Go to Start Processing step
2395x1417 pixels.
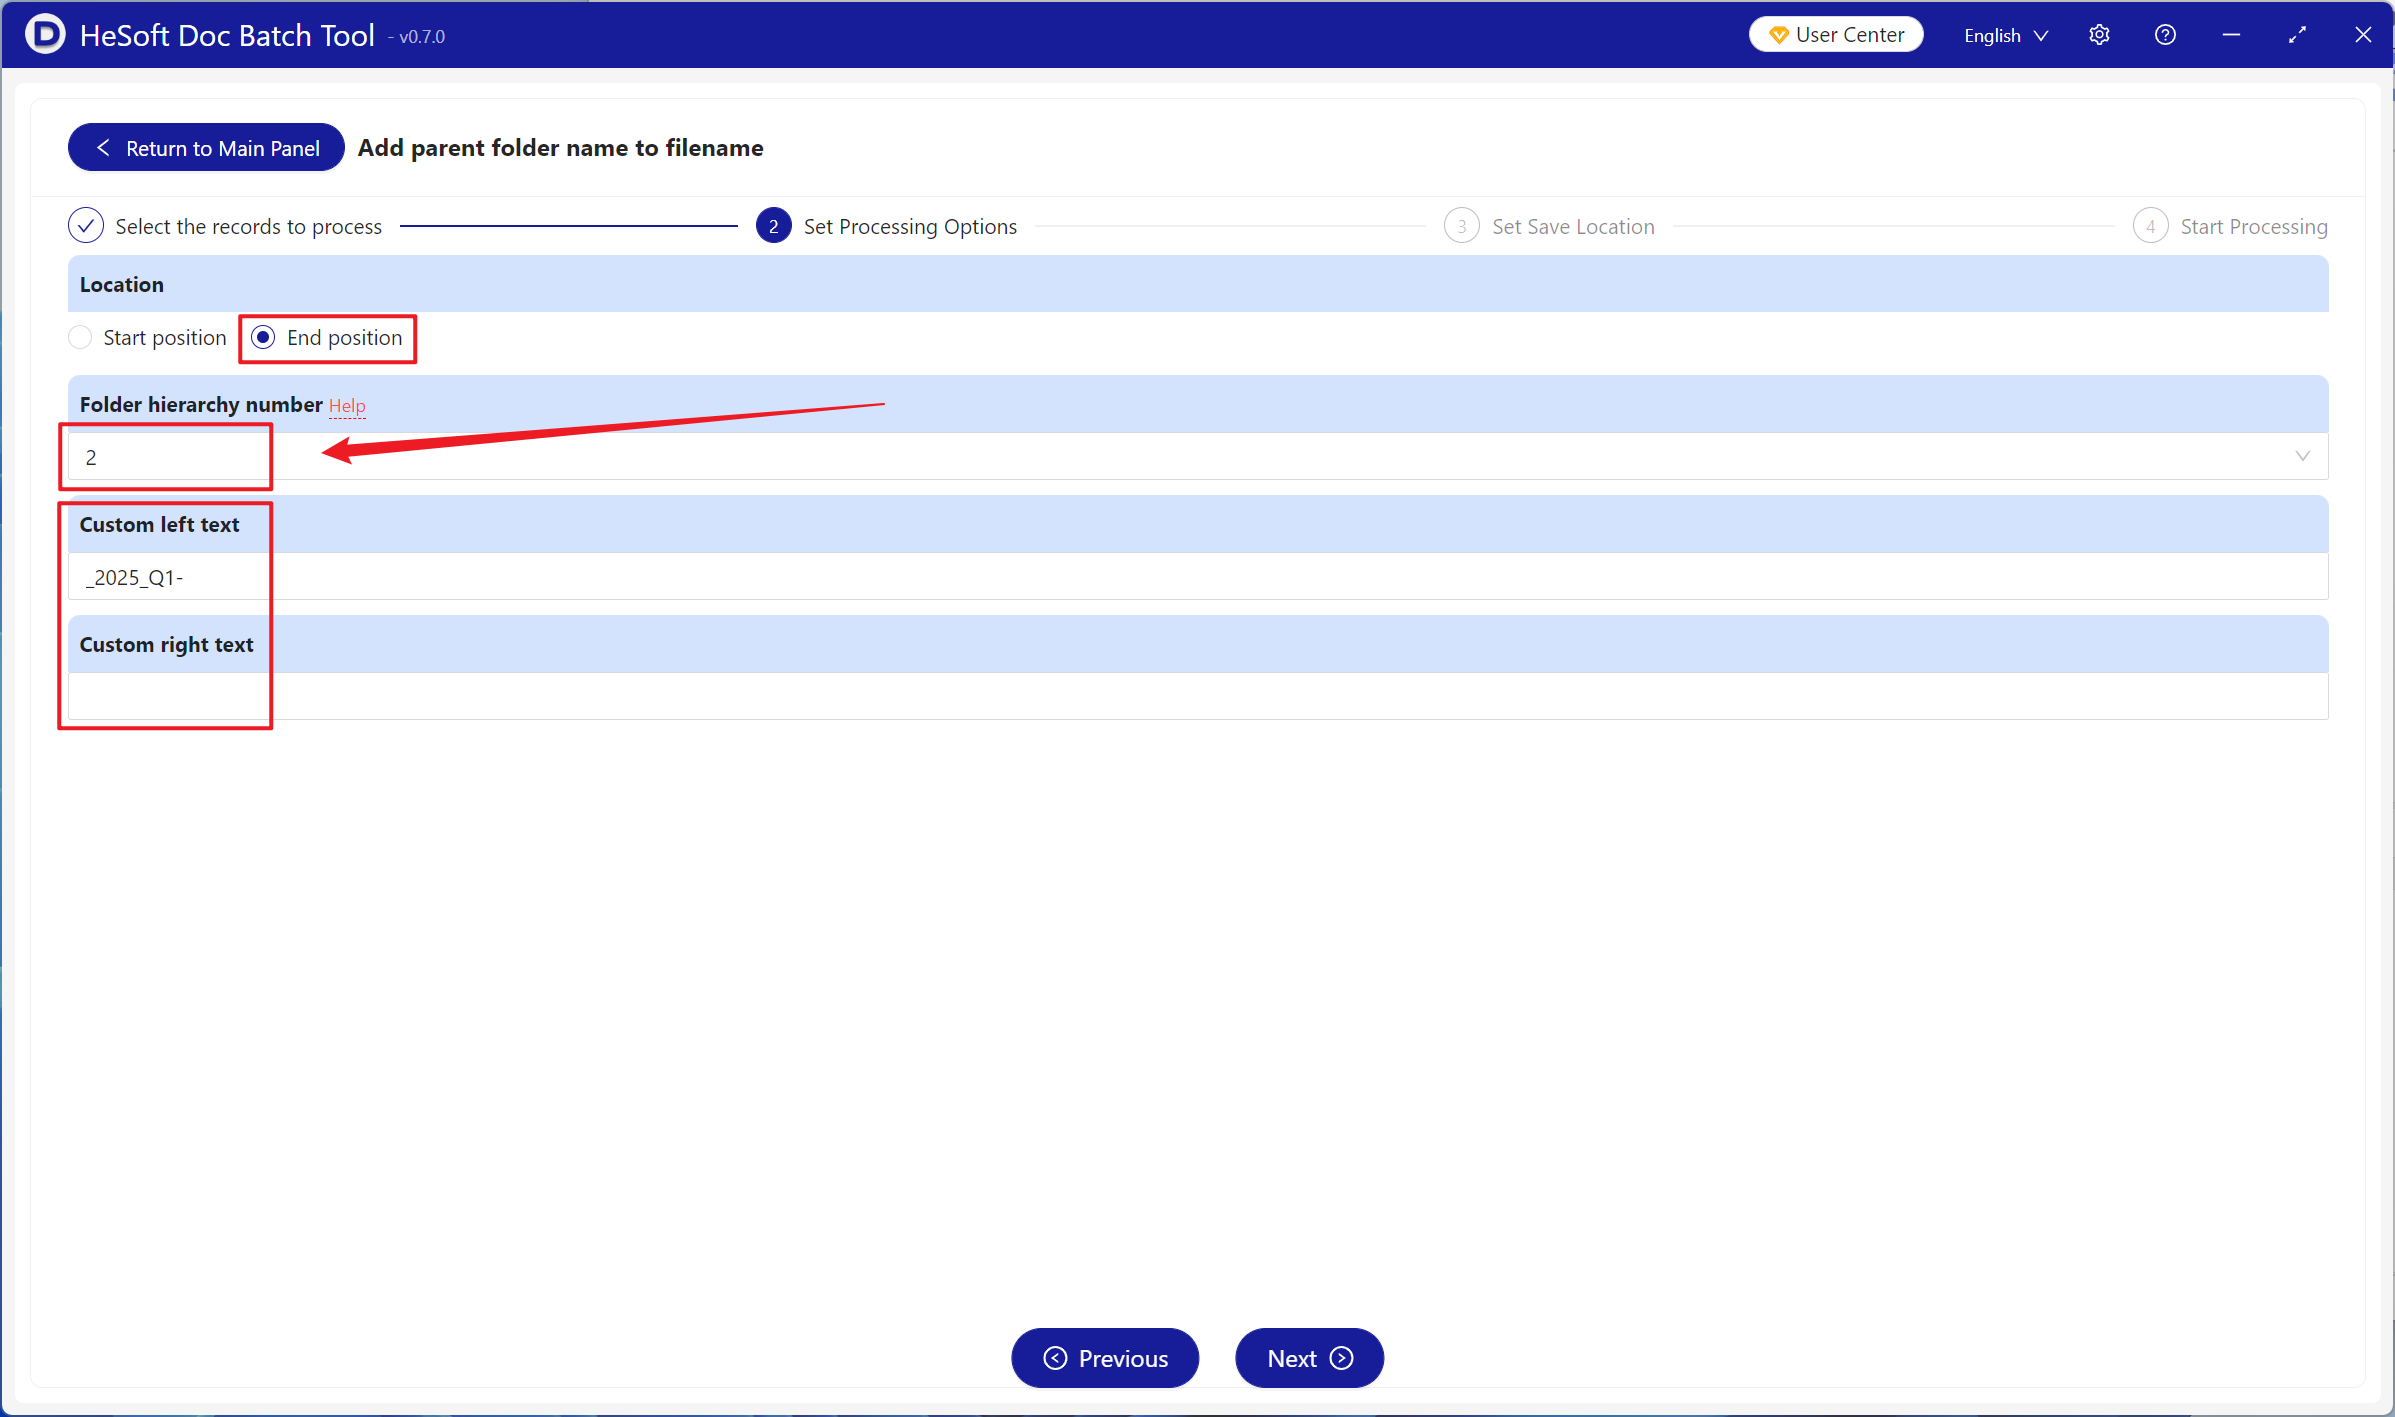coord(2253,226)
